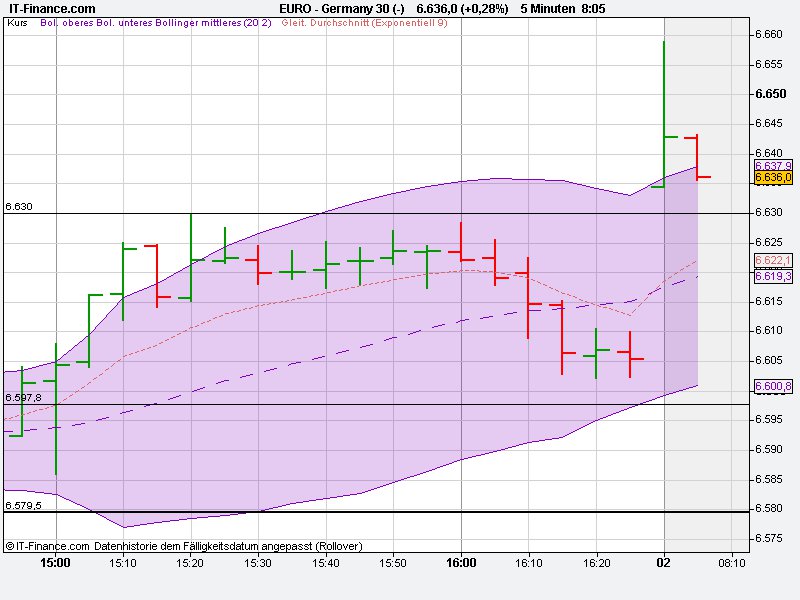The height and width of the screenshot is (600, 800).
Task: Open the Bol. unteres legend entry
Action: tap(123, 29)
